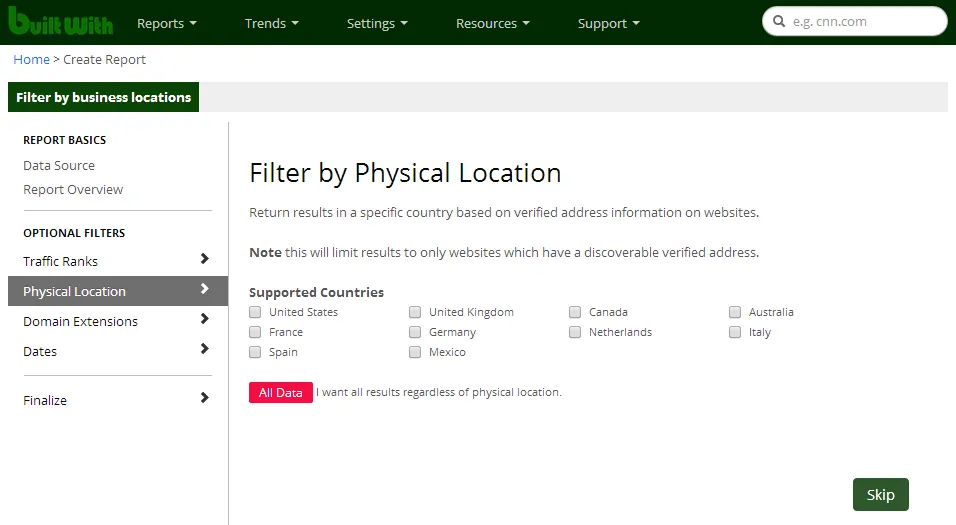This screenshot has width=956, height=525.
Task: Select Physical Location in sidebar
Action: tap(75, 291)
